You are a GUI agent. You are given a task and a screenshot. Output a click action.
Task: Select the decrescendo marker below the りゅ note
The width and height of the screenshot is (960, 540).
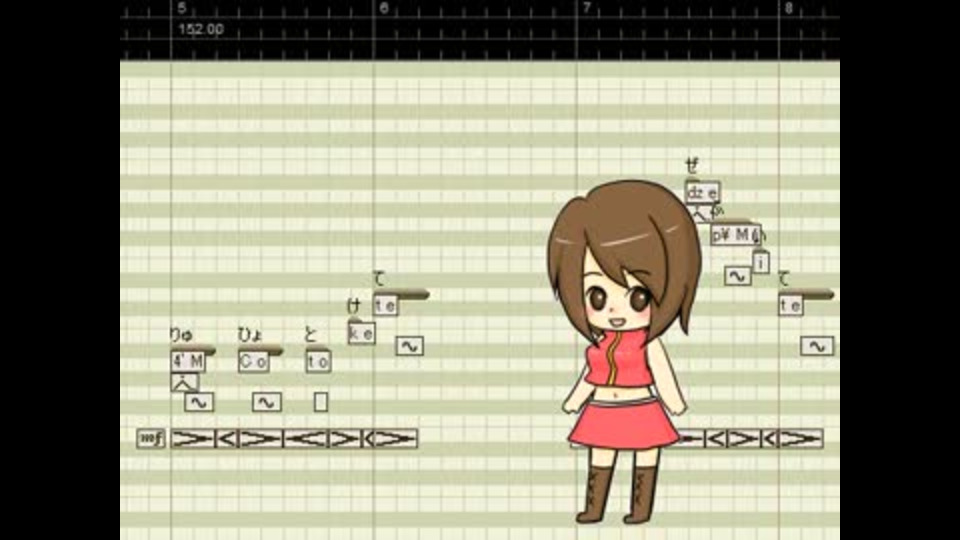[193, 438]
